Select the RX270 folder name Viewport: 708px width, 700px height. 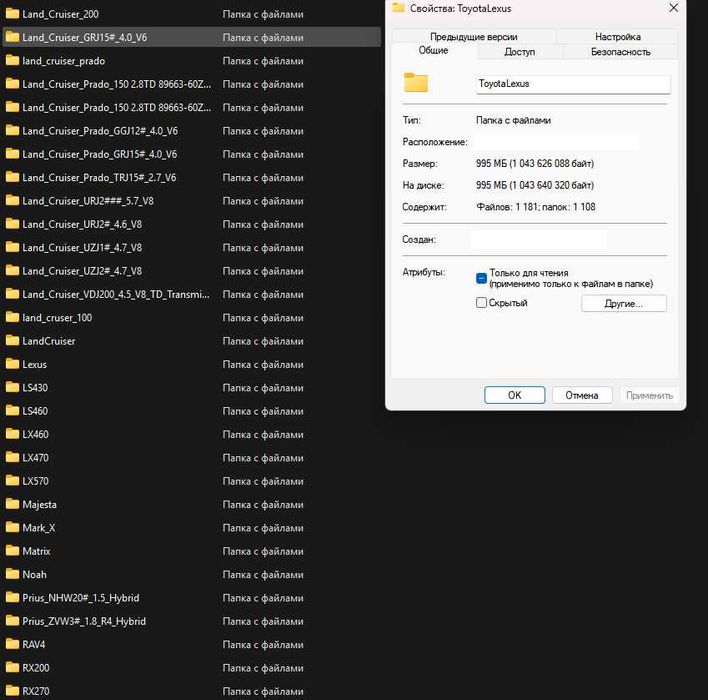click(36, 691)
